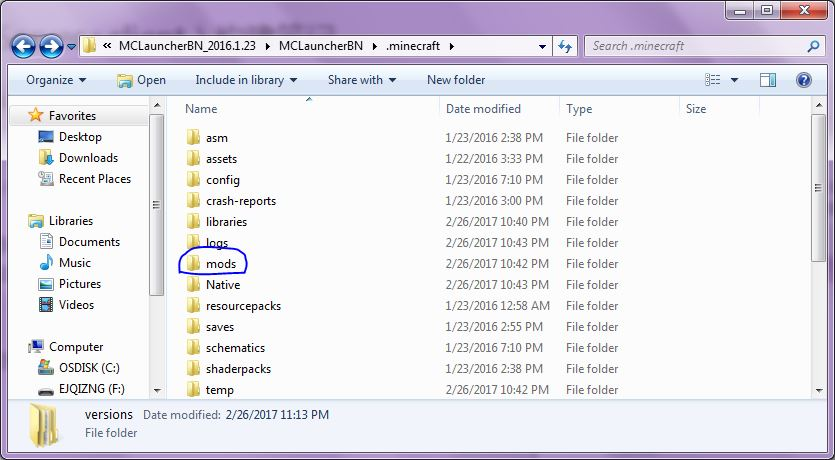
Task: Expand arrow after .minecraft breadcrumb
Action: pos(452,46)
